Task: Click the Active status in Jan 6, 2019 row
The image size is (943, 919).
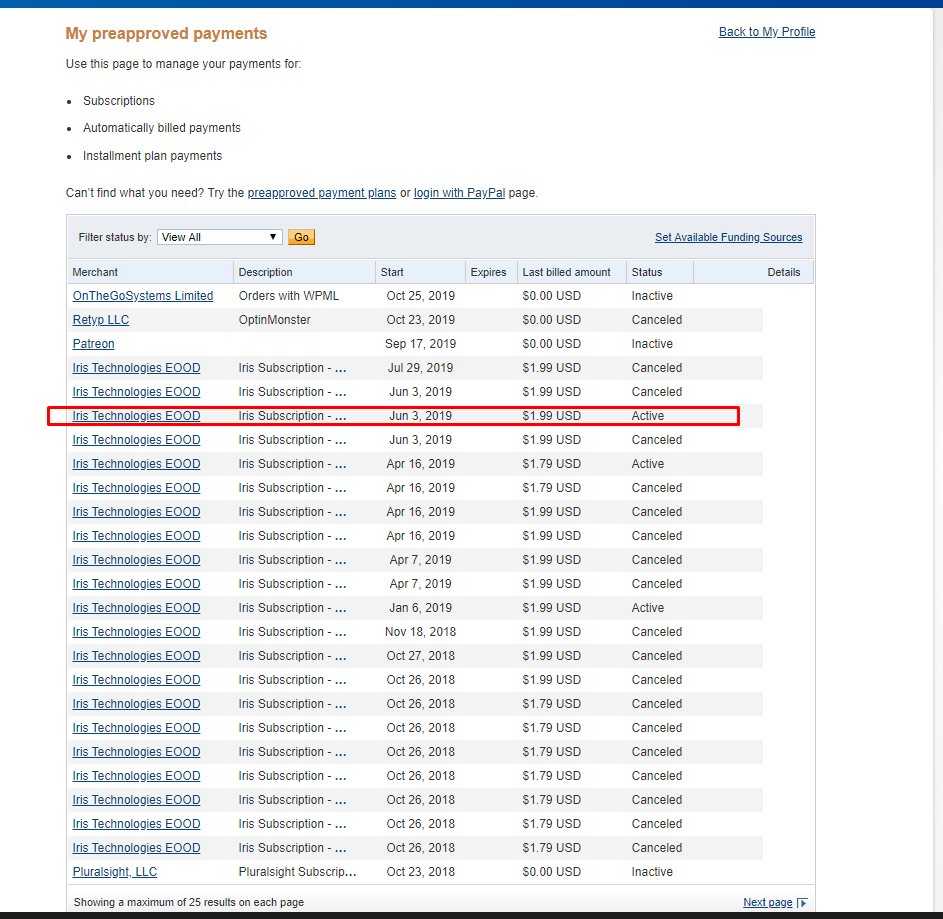Action: pos(648,608)
